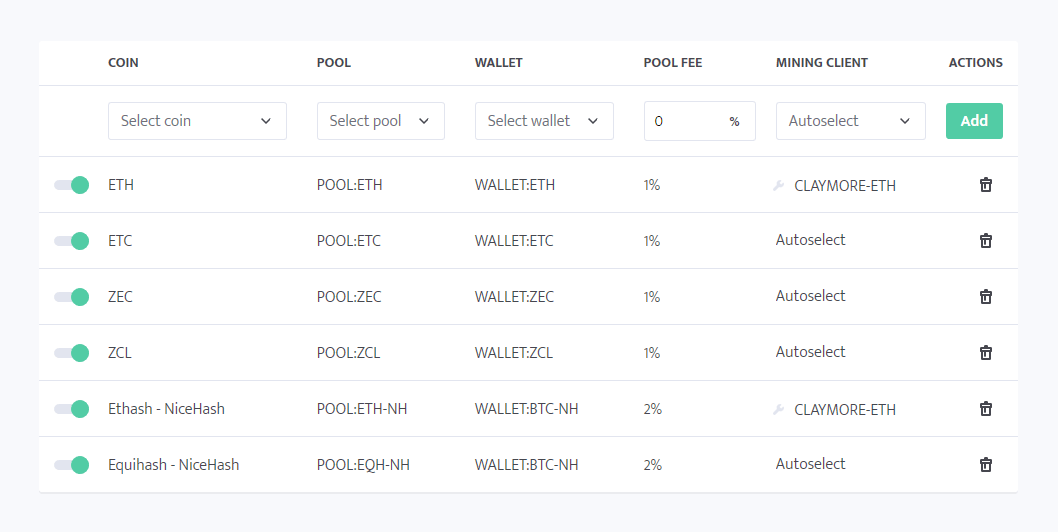
Task: Click wrench icon in Ethash - NiceHash row
Action: point(780,409)
